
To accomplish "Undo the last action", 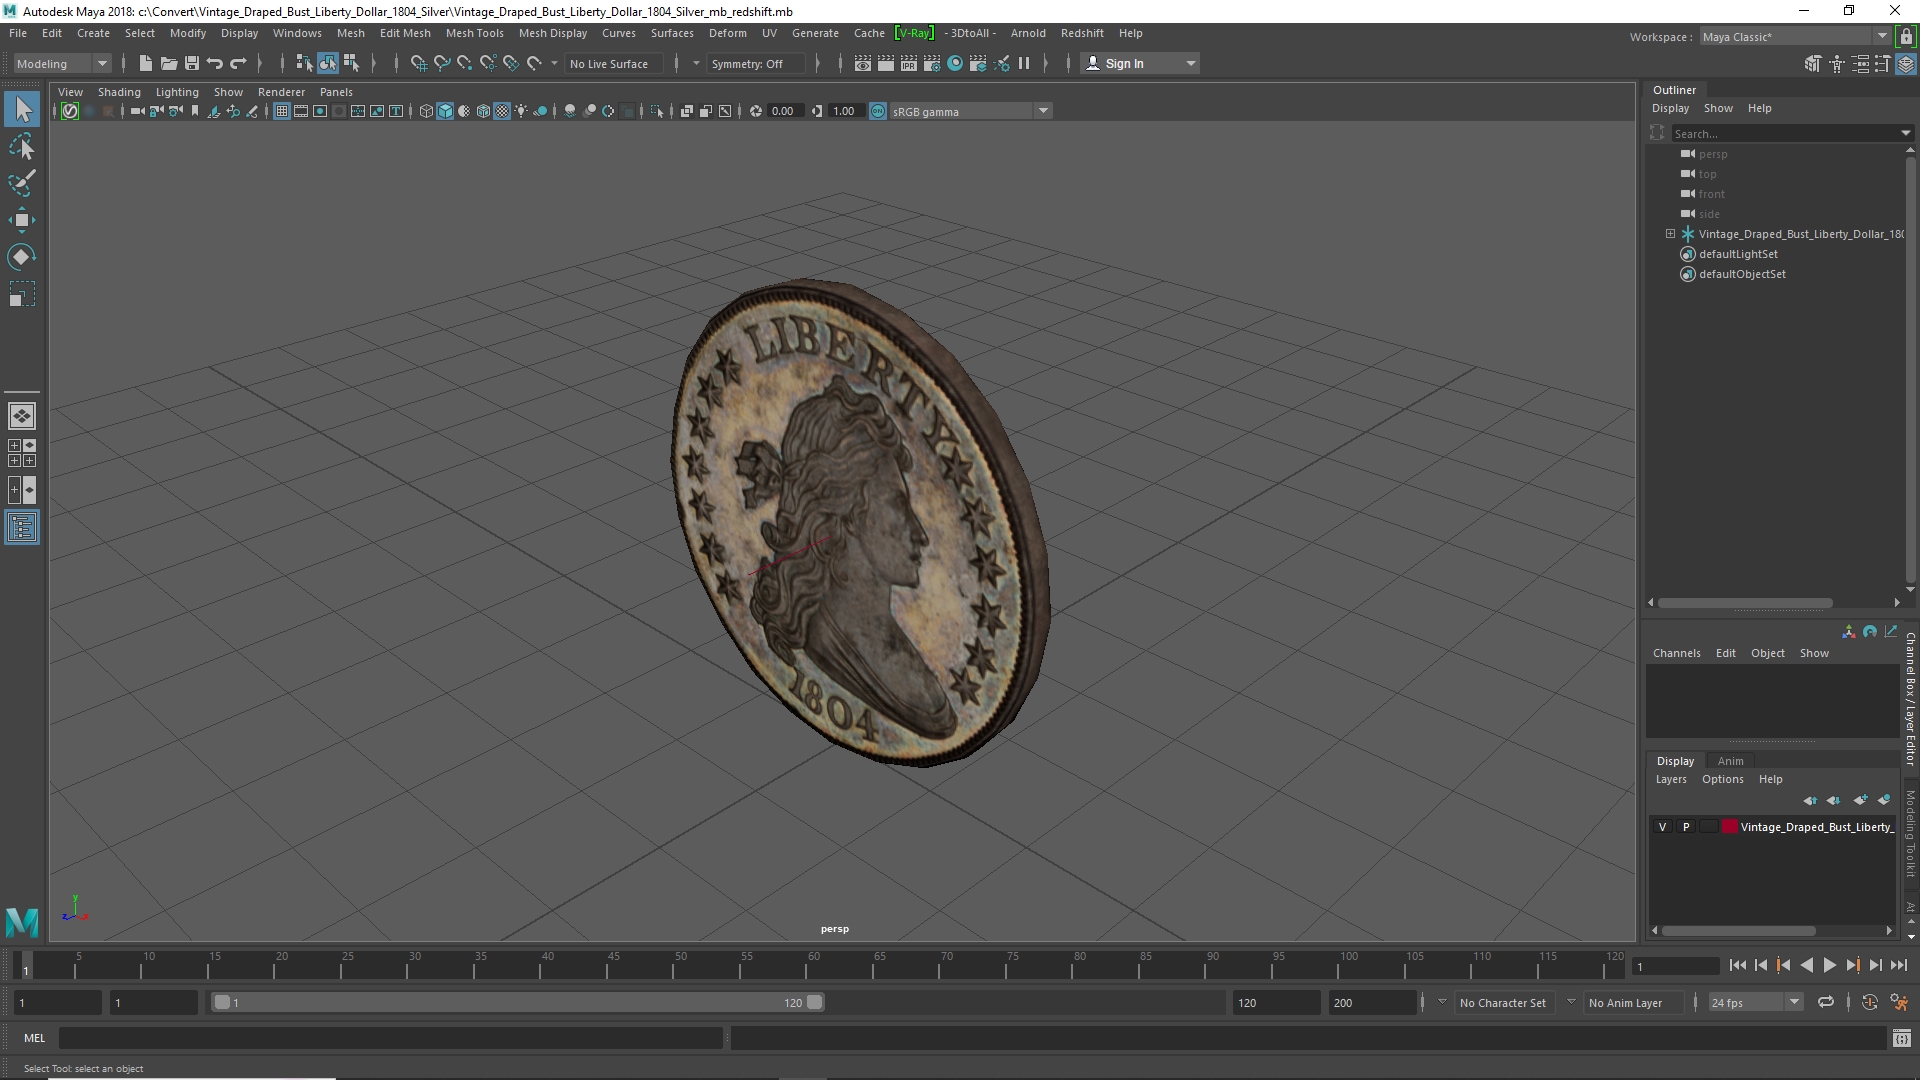I will (x=214, y=63).
